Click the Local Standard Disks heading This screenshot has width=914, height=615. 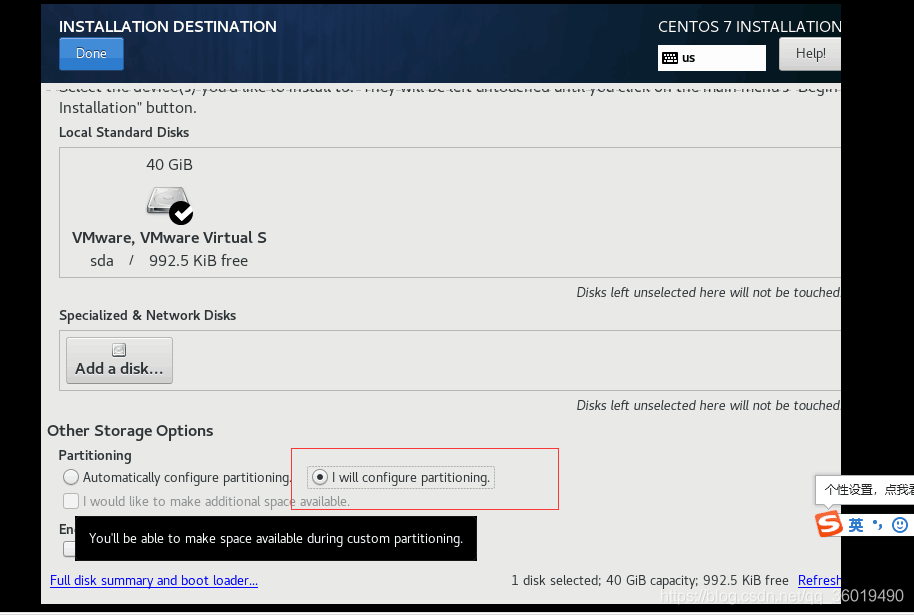[124, 132]
